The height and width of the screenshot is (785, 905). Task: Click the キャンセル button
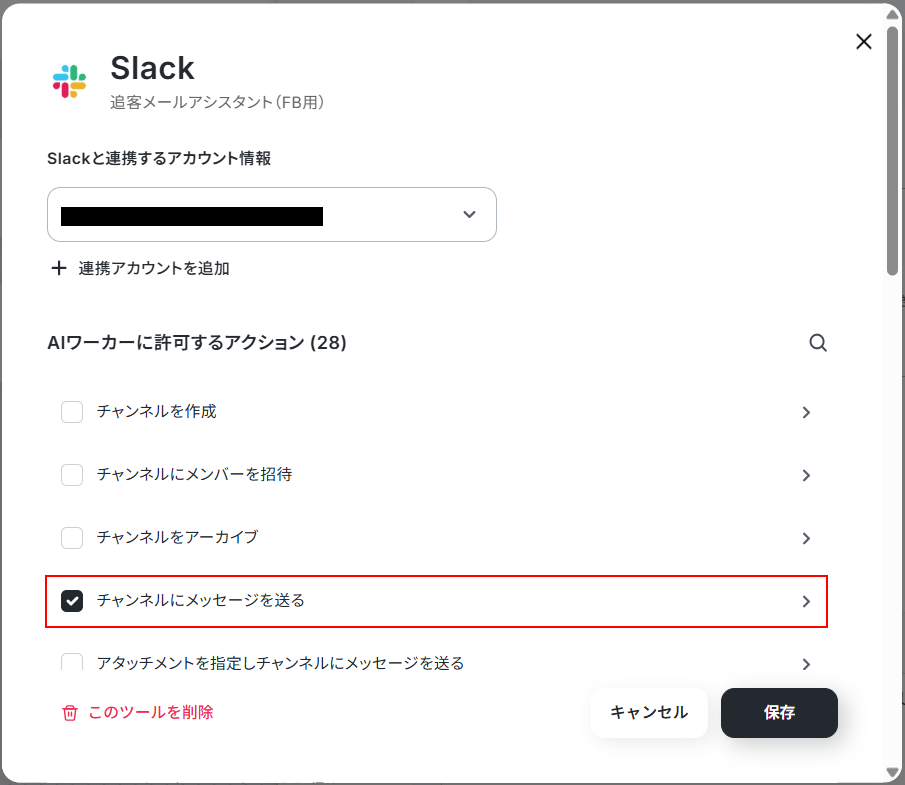coord(649,712)
